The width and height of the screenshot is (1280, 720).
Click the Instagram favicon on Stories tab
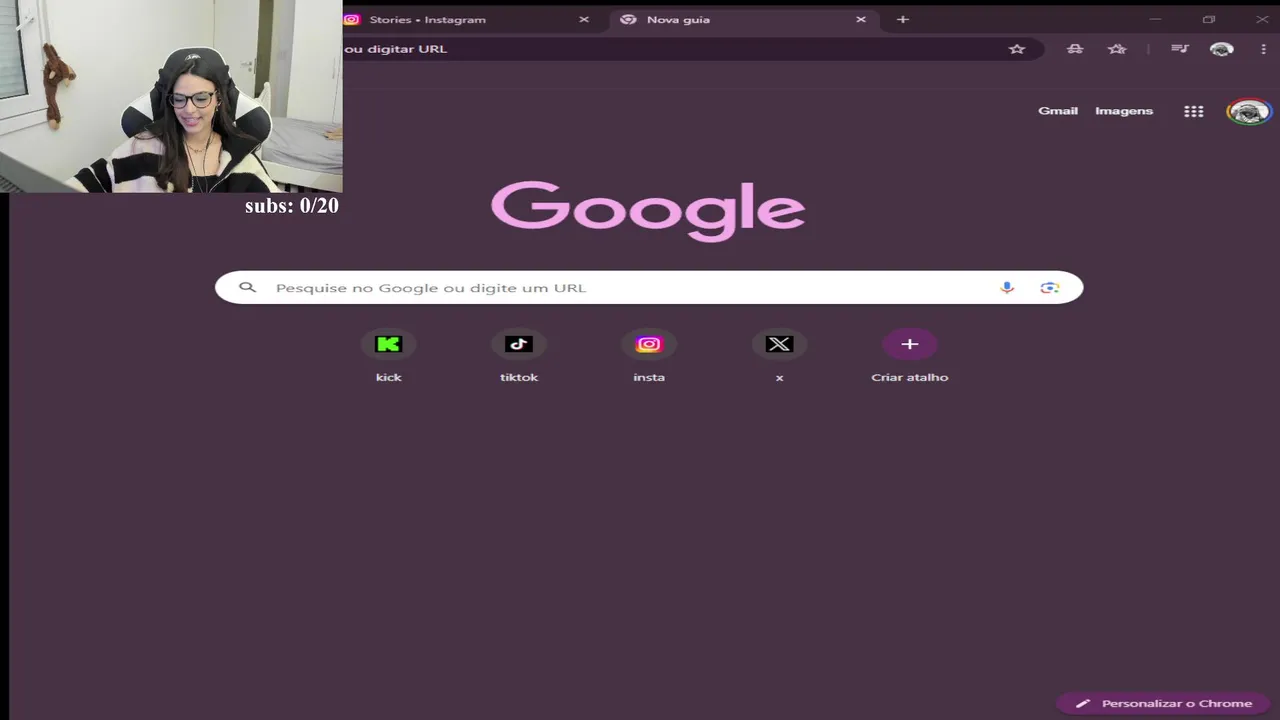coord(352,19)
